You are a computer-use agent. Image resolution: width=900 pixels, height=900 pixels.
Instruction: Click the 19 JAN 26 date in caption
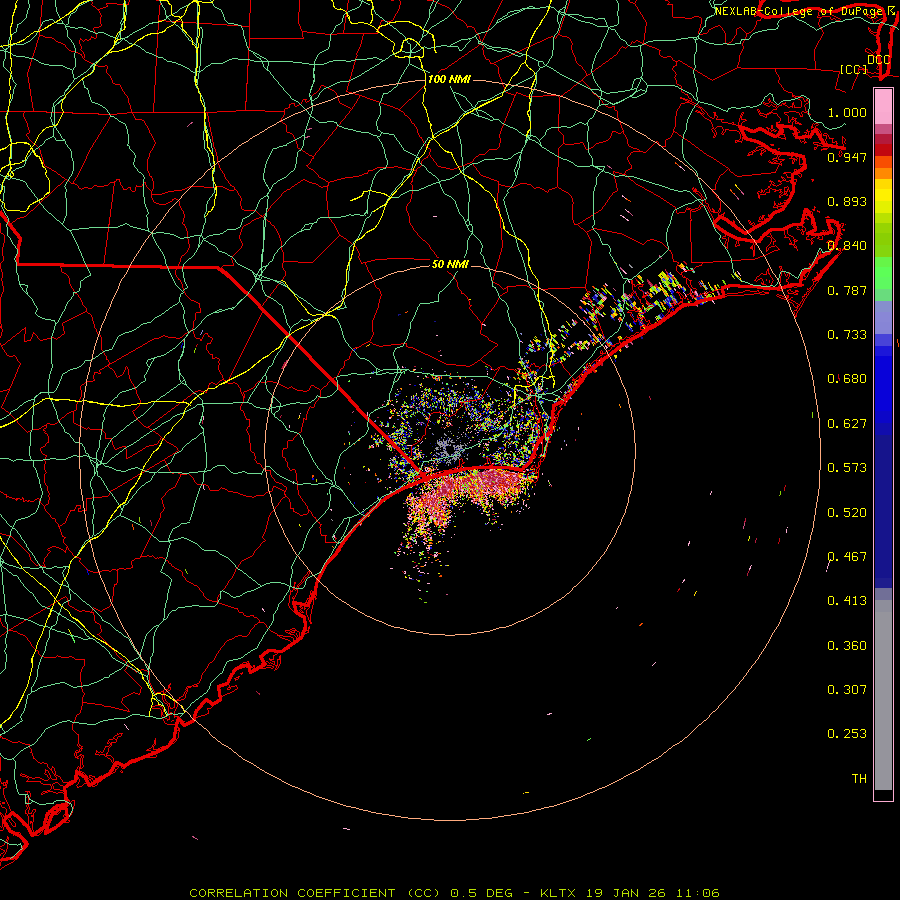[626, 893]
